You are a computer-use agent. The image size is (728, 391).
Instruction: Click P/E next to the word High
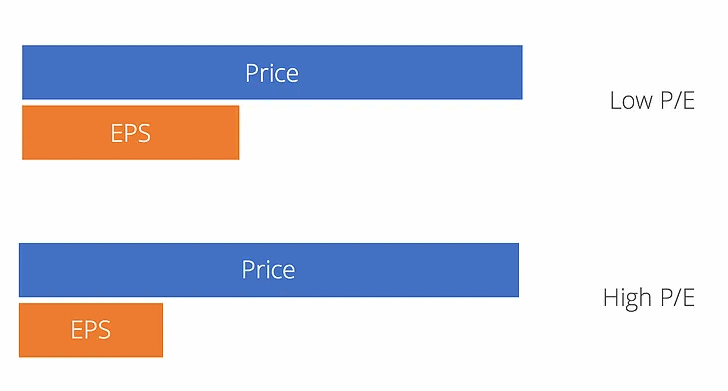point(677,297)
